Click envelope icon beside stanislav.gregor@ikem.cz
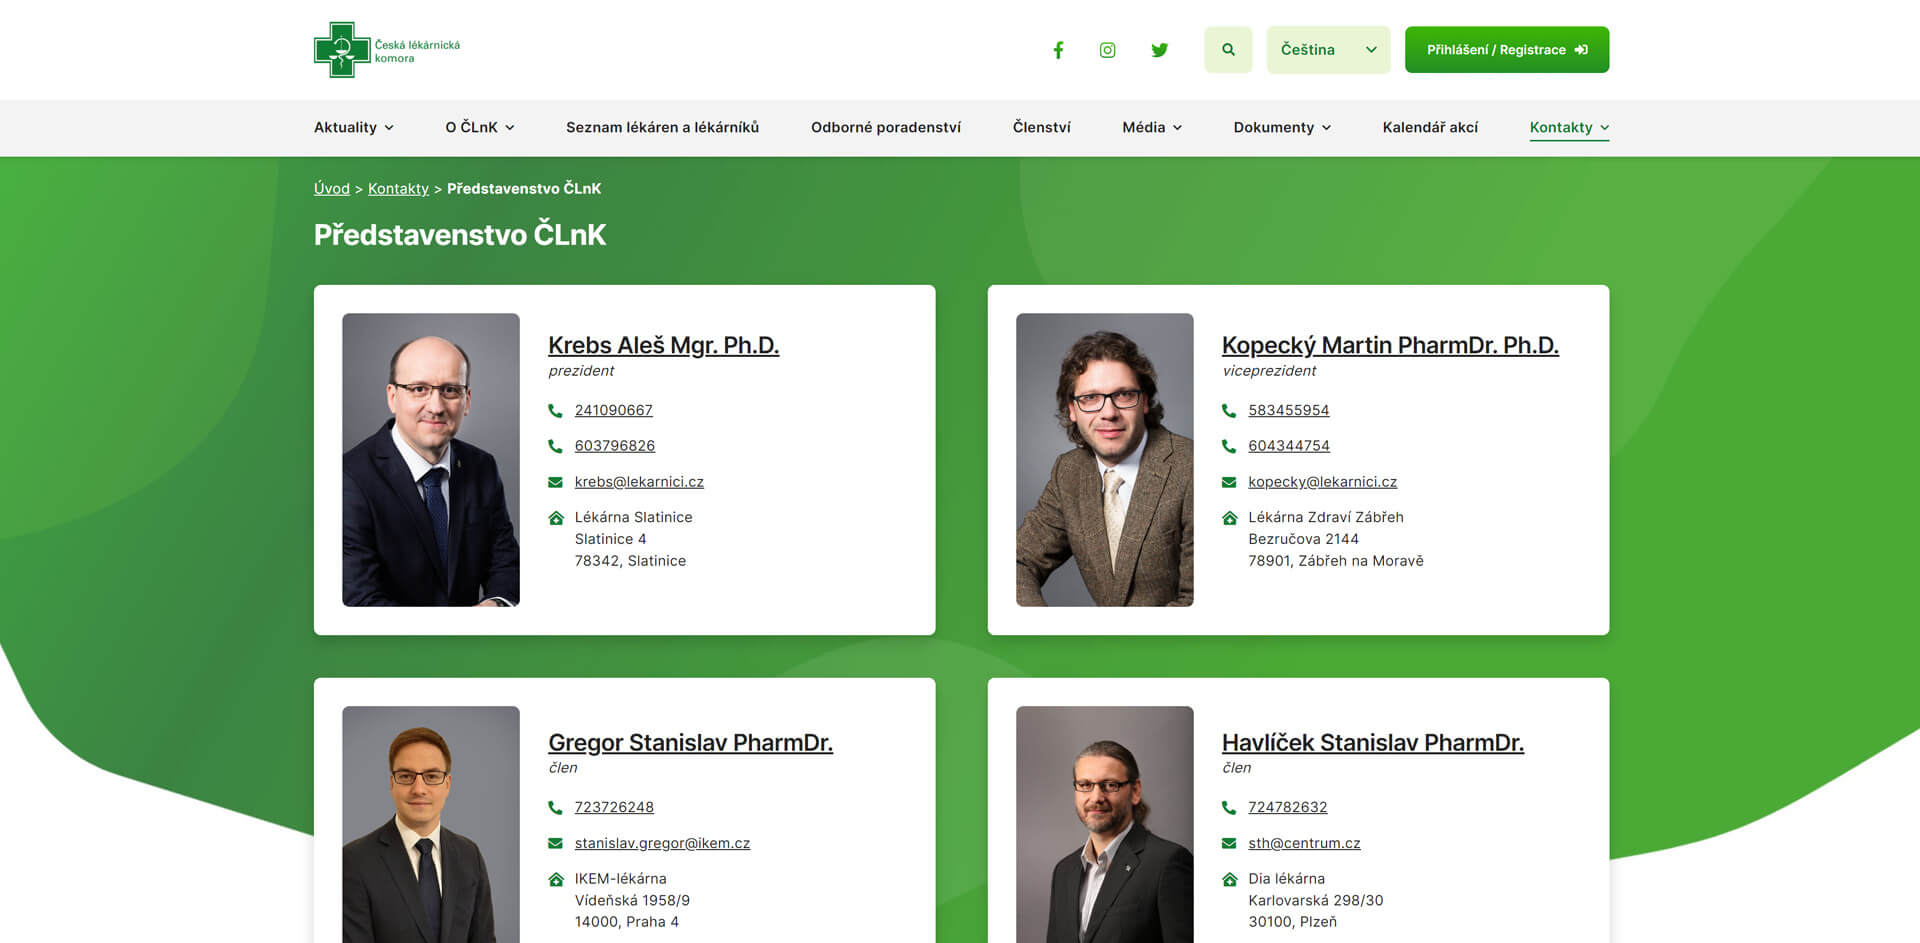 (x=555, y=843)
